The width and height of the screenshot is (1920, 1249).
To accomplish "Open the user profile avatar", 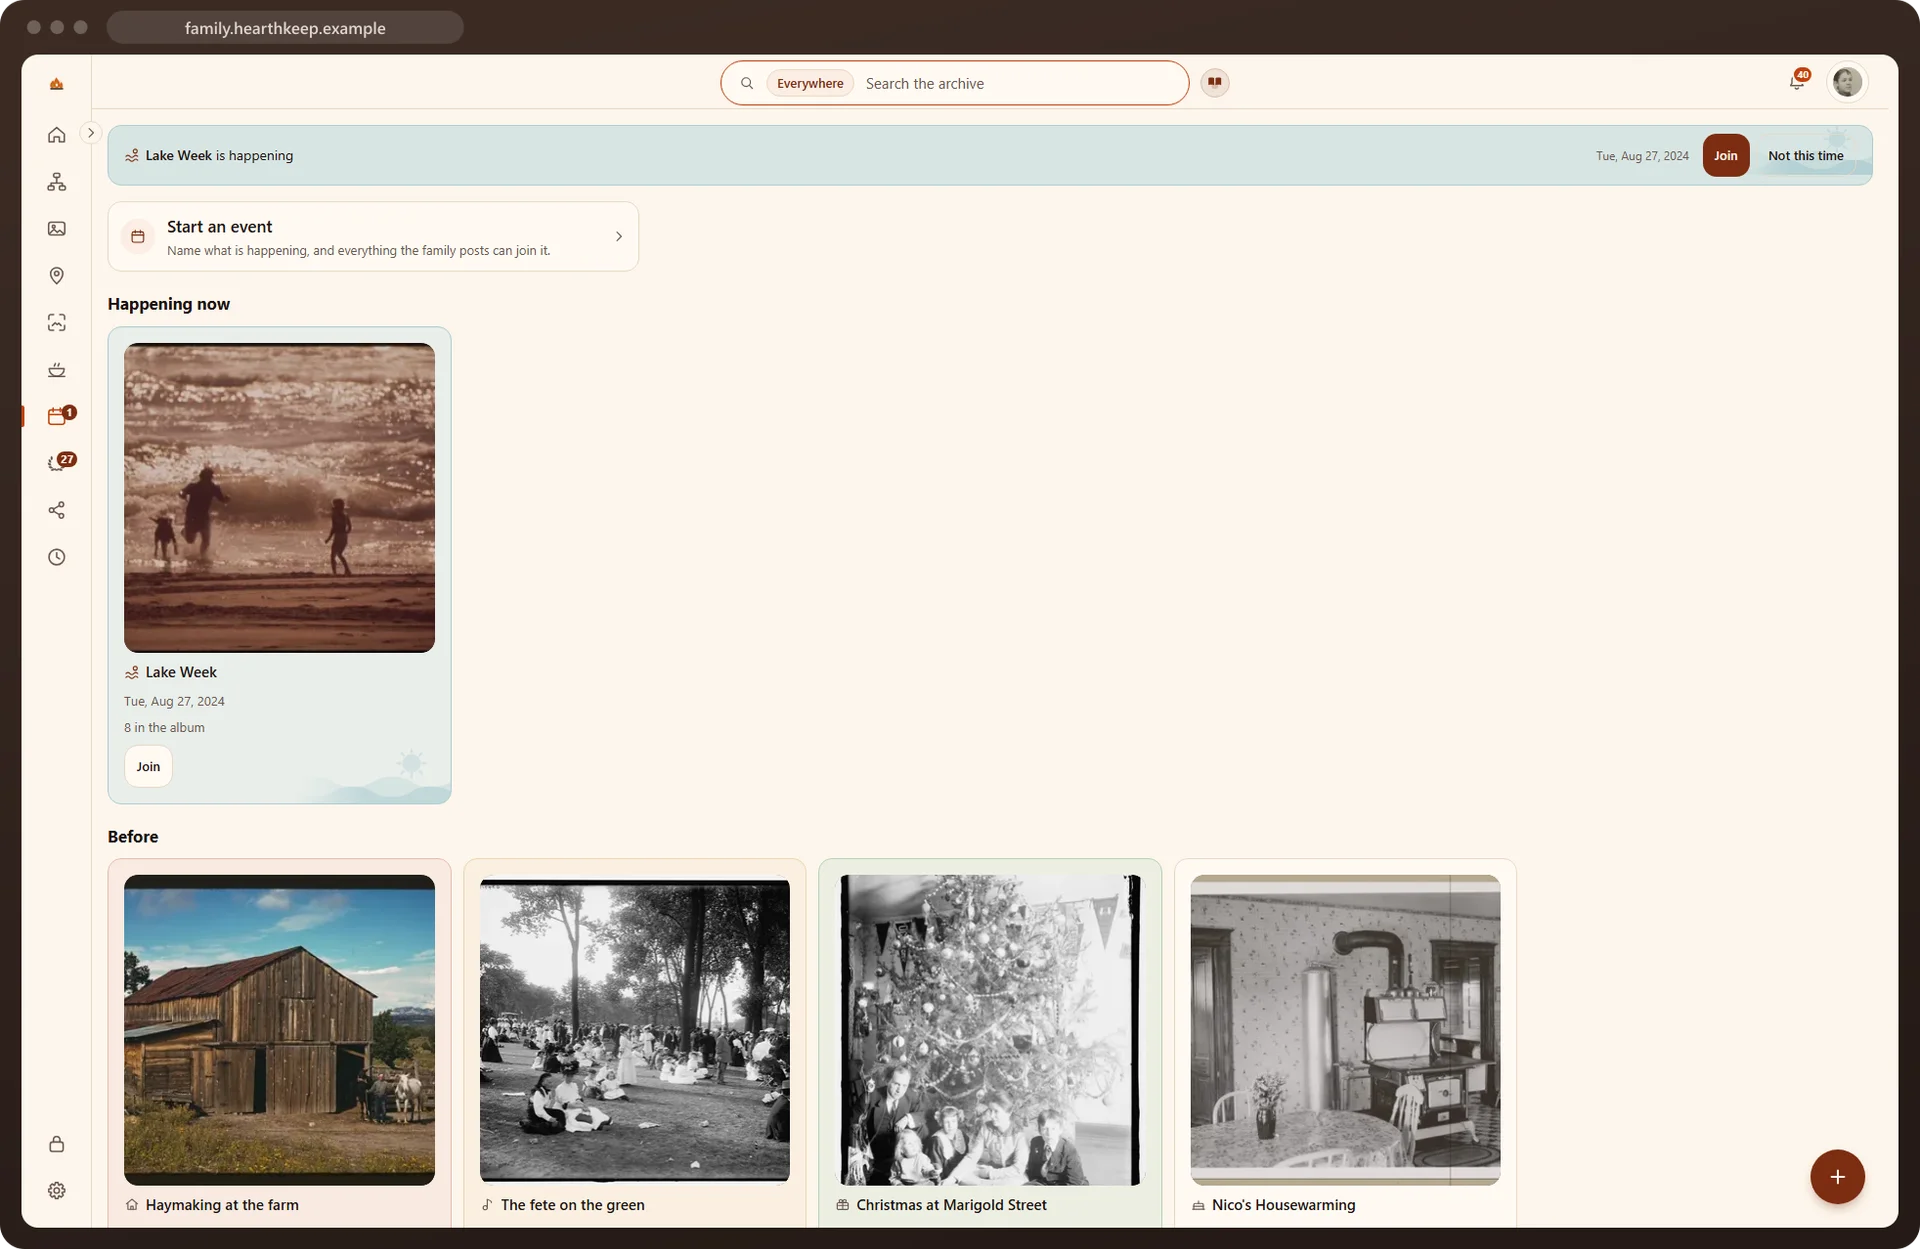I will [1847, 82].
